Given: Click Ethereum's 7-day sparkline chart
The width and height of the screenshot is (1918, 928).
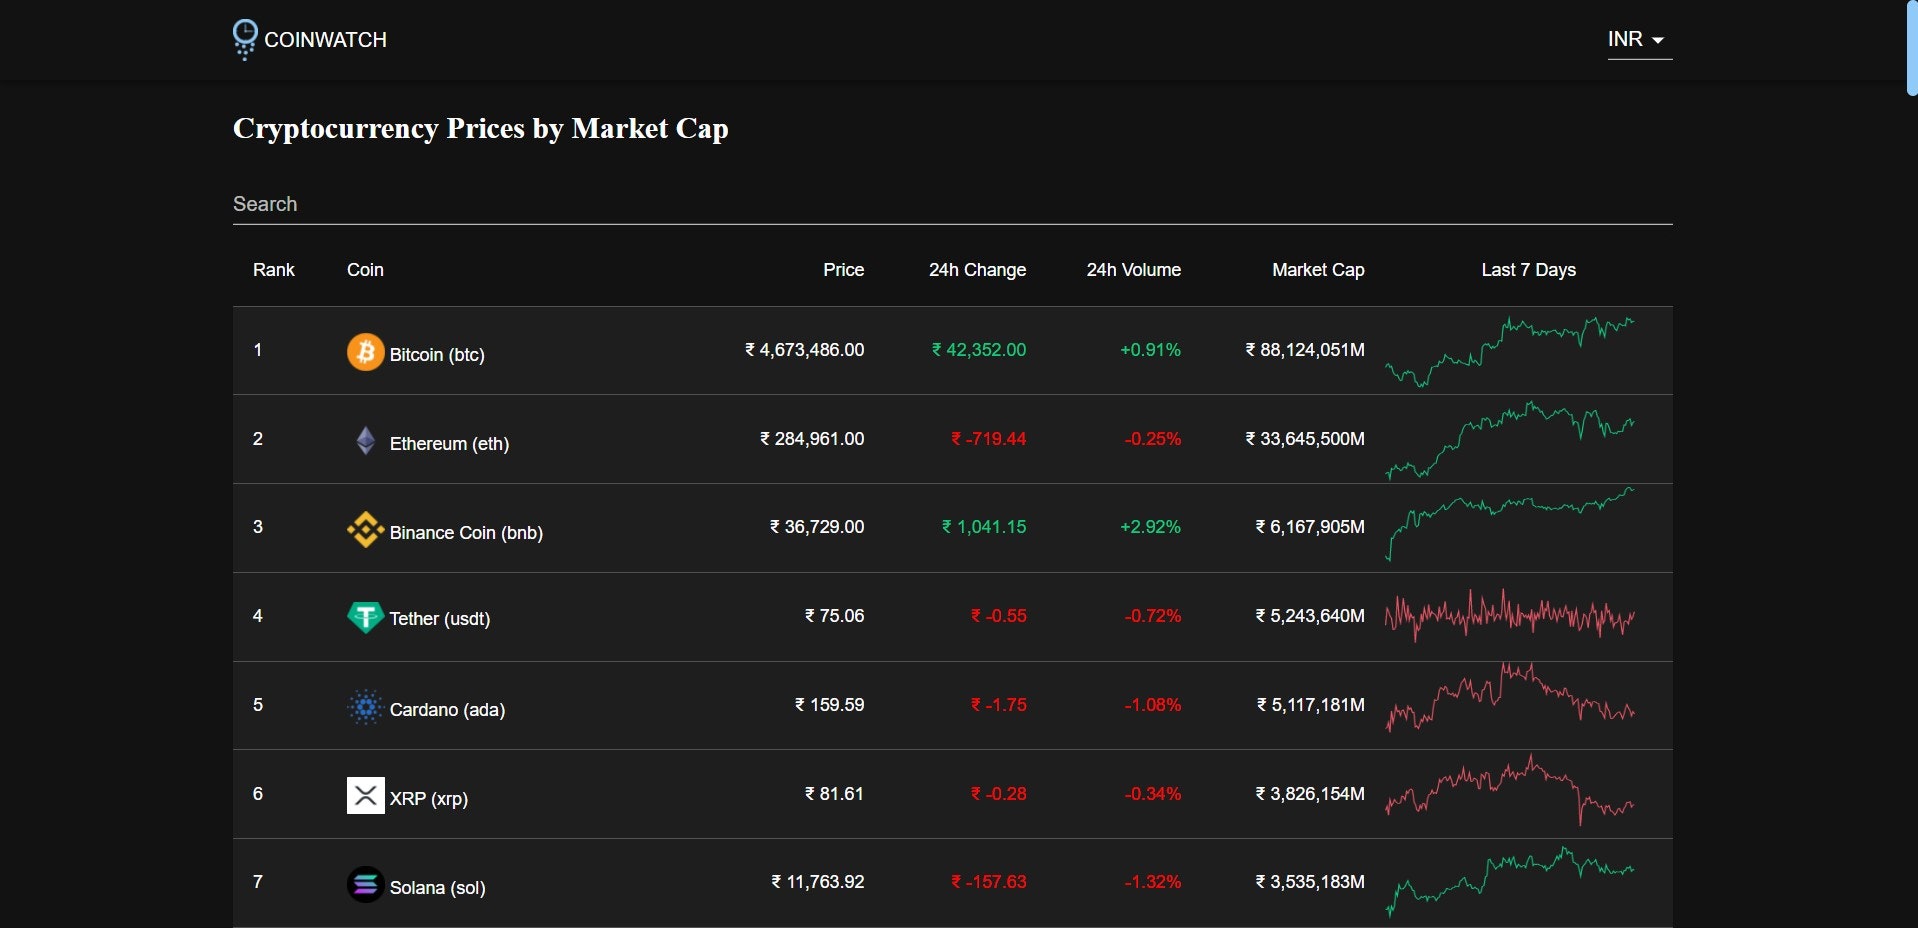Looking at the screenshot, I should [x=1510, y=439].
